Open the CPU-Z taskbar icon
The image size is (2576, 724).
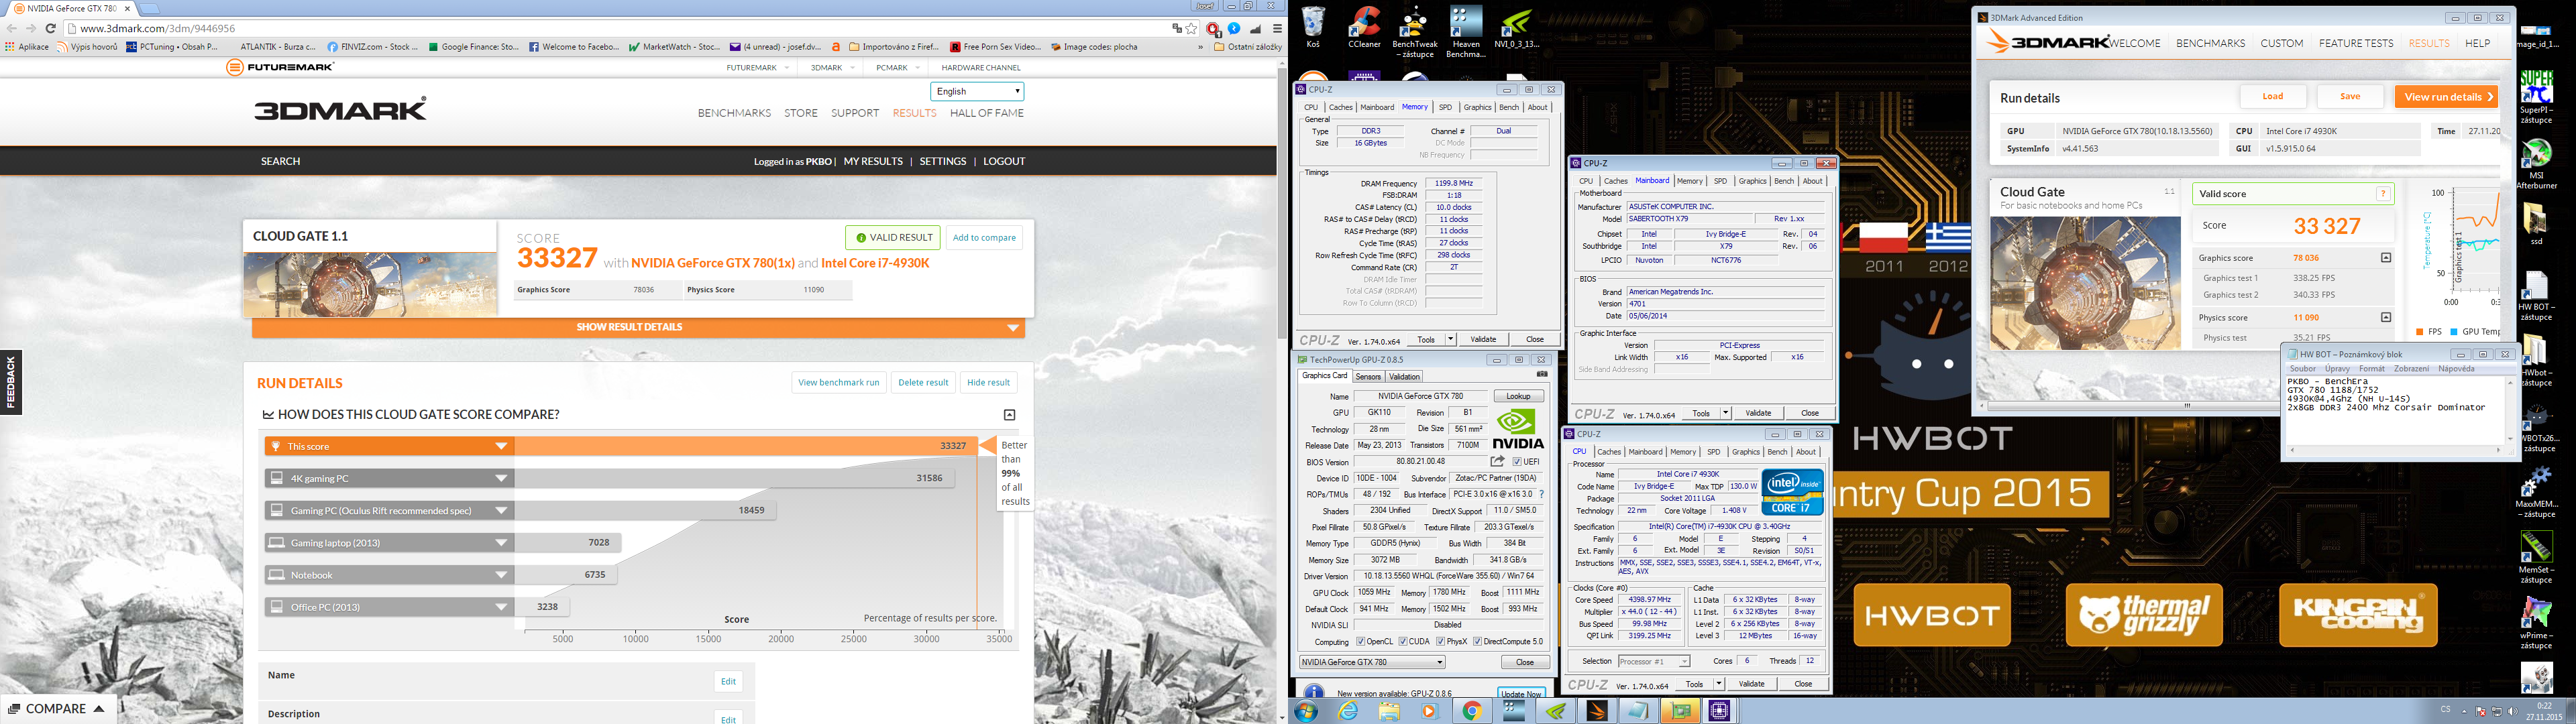click(x=1719, y=711)
